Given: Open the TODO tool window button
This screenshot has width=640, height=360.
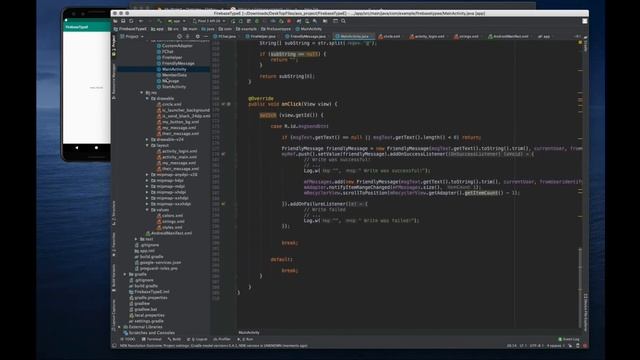Looking at the screenshot, I should 127,339.
